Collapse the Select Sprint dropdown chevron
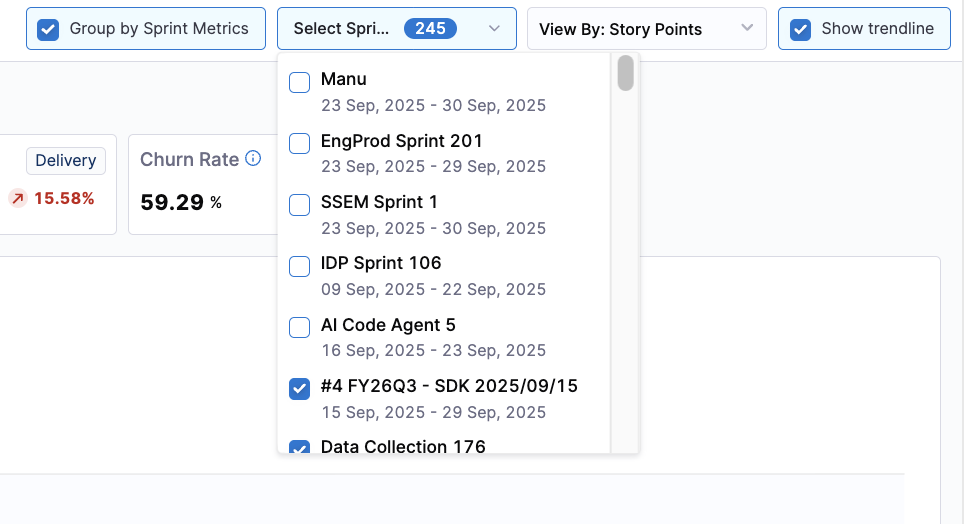This screenshot has height=524, width=964. point(494,29)
